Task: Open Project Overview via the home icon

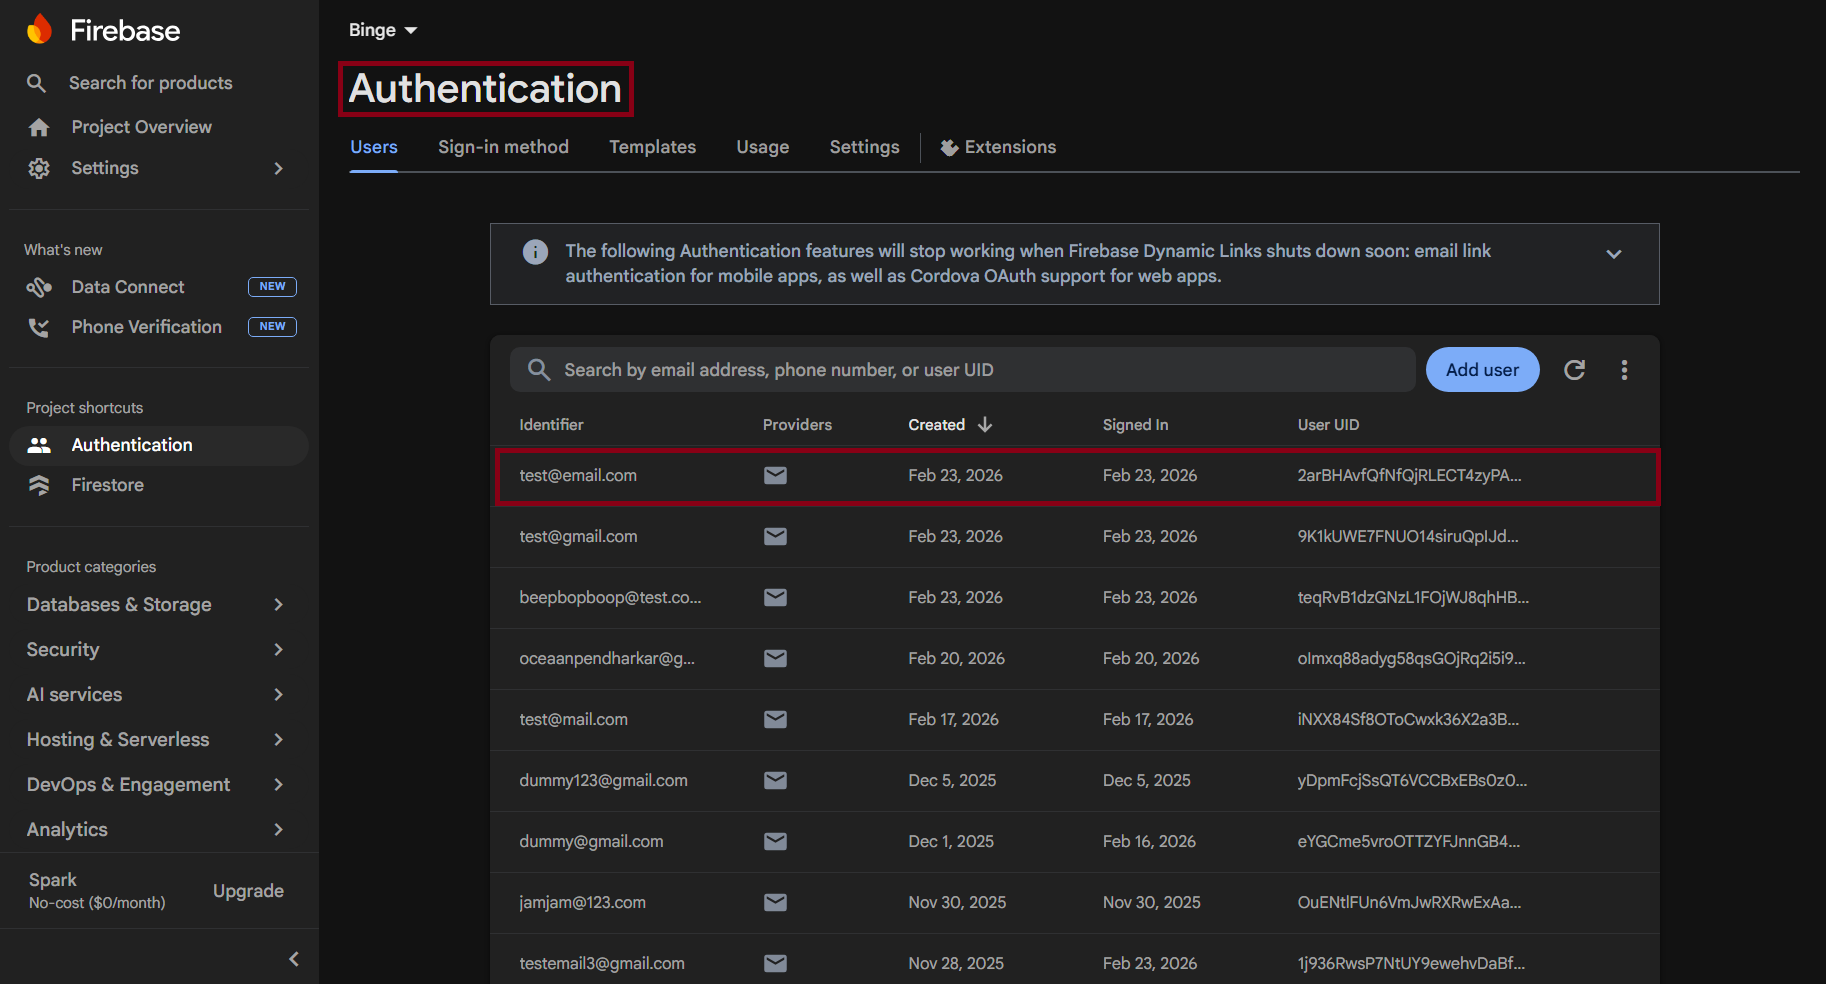Action: point(38,126)
